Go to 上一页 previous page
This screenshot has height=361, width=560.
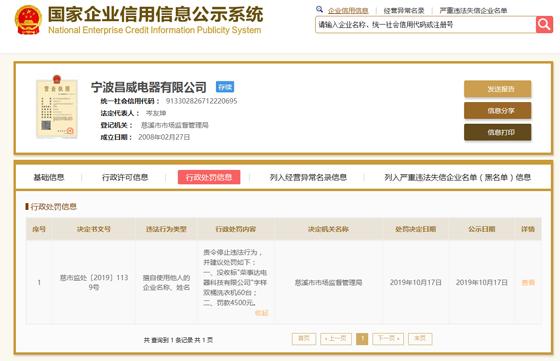[336, 339]
